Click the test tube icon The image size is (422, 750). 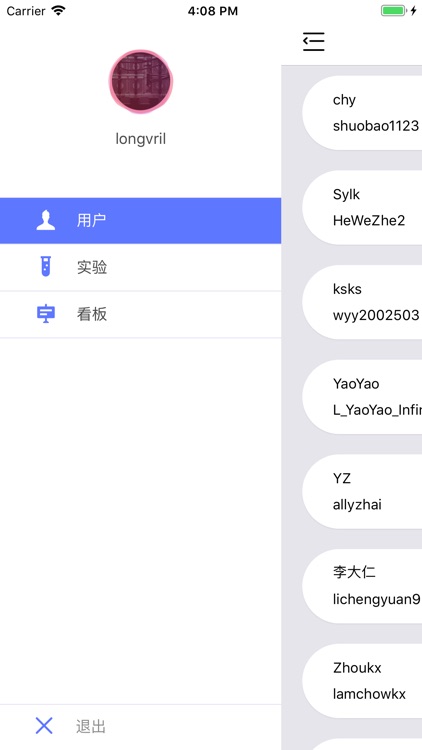pos(46,266)
